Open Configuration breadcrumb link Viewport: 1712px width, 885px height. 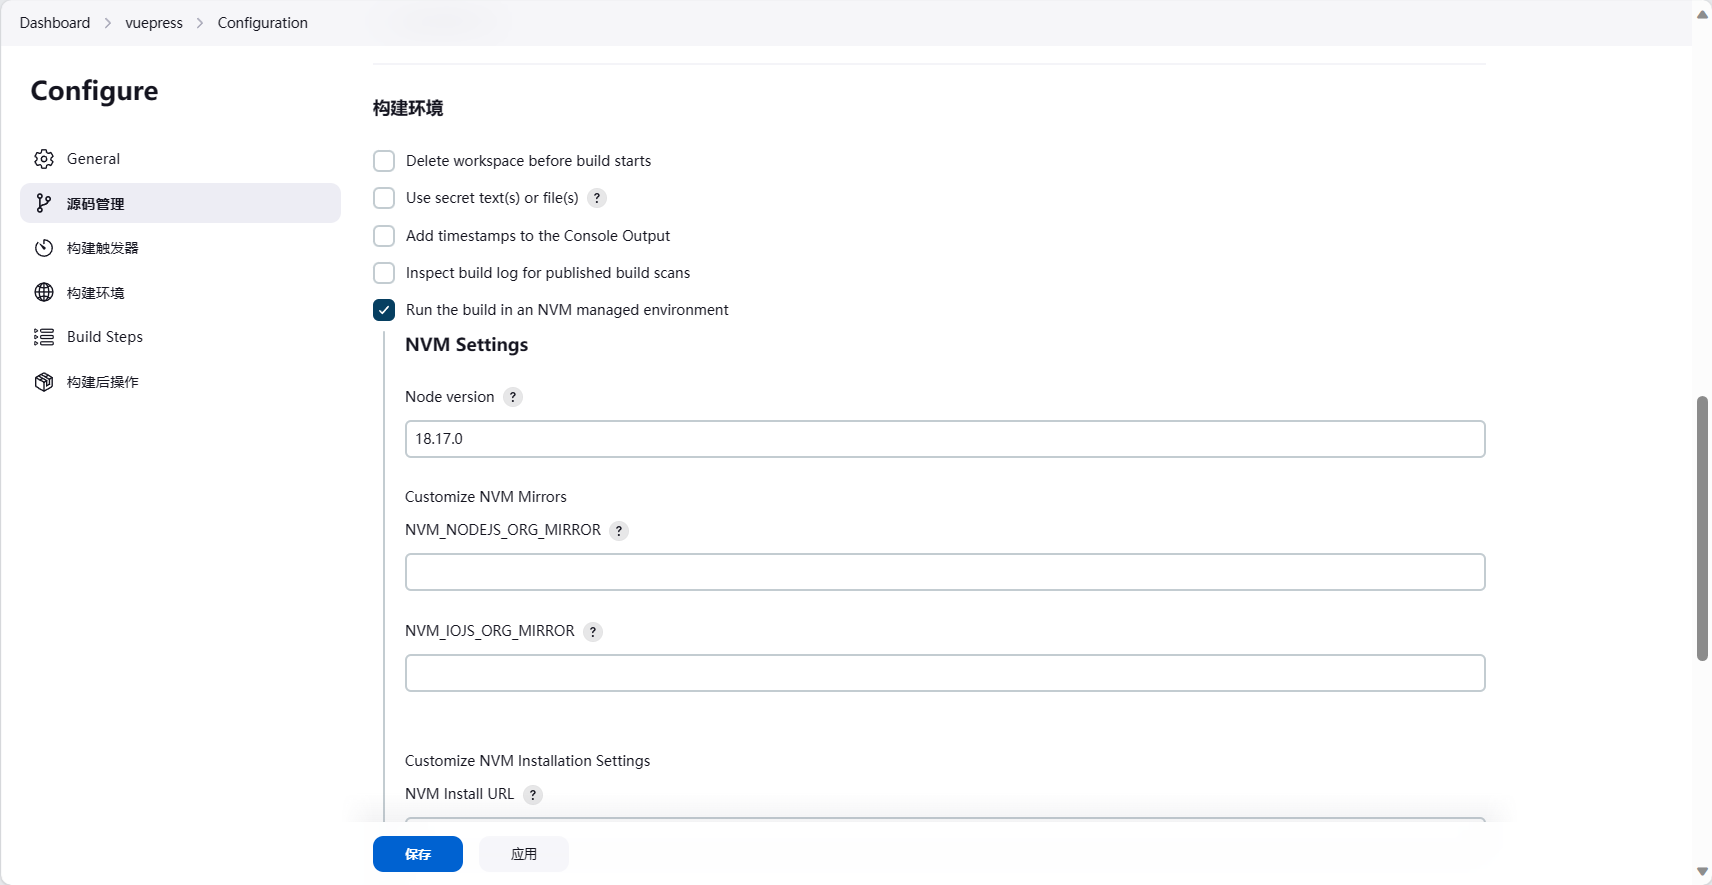pyautogui.click(x=263, y=23)
